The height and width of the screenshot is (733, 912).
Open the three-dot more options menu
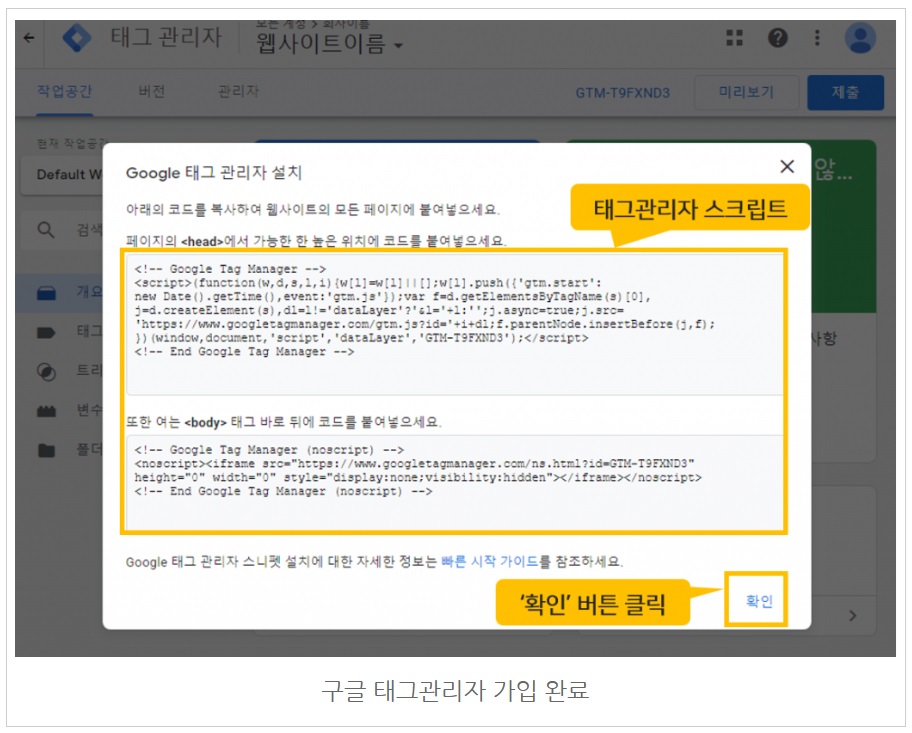pos(817,38)
